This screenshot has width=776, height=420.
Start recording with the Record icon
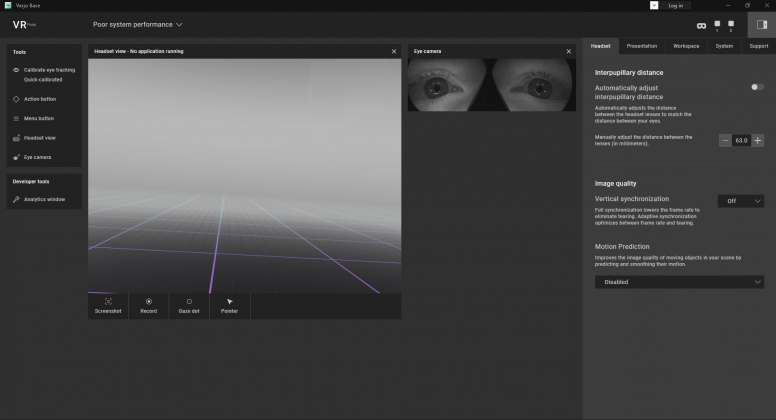click(149, 301)
